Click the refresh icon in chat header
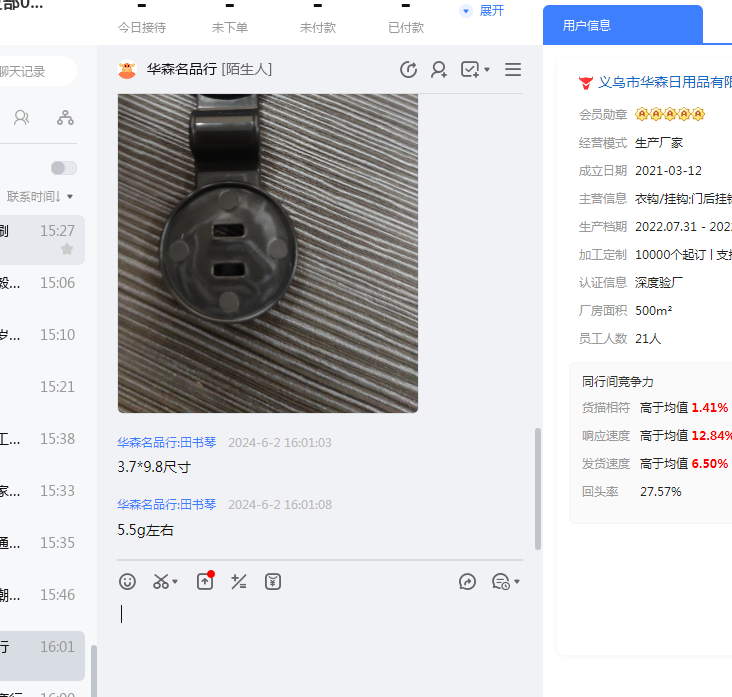This screenshot has height=697, width=732. 408,69
